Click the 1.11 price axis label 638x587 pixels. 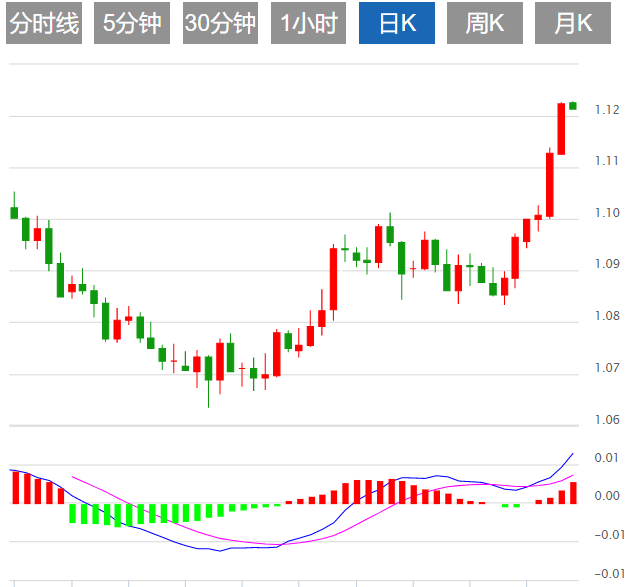(607, 161)
